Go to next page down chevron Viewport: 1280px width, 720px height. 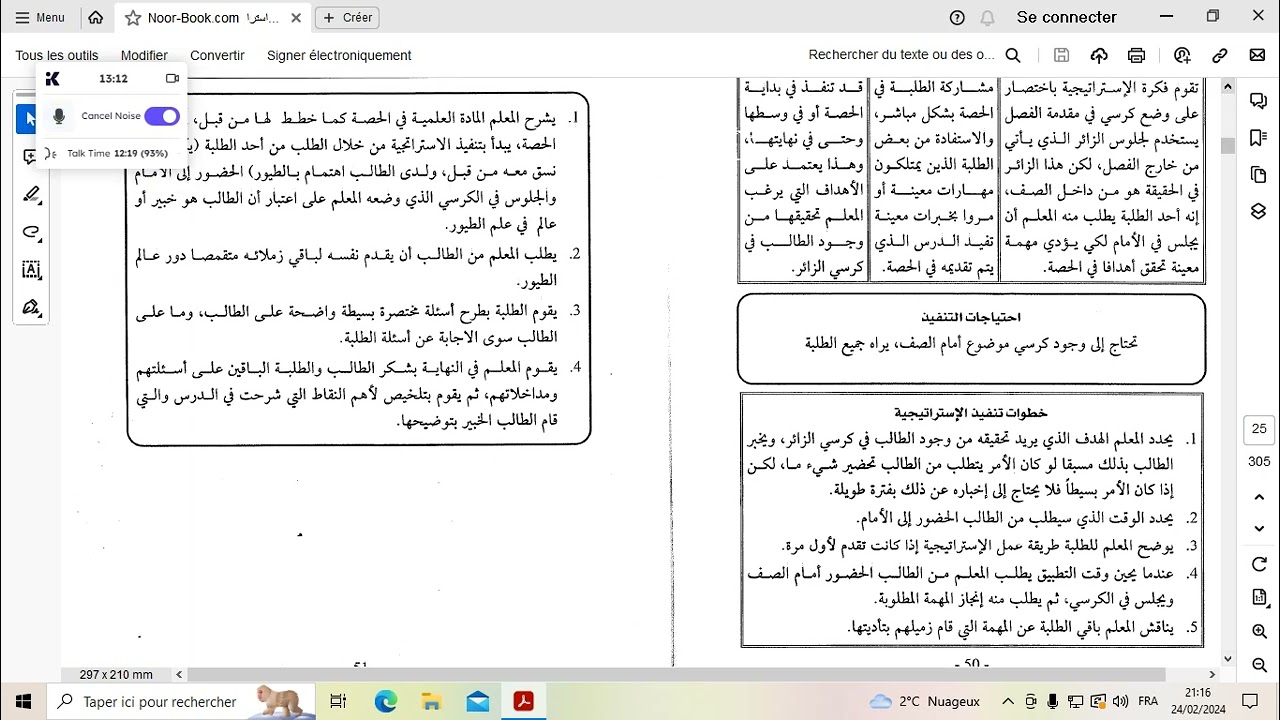point(1259,529)
